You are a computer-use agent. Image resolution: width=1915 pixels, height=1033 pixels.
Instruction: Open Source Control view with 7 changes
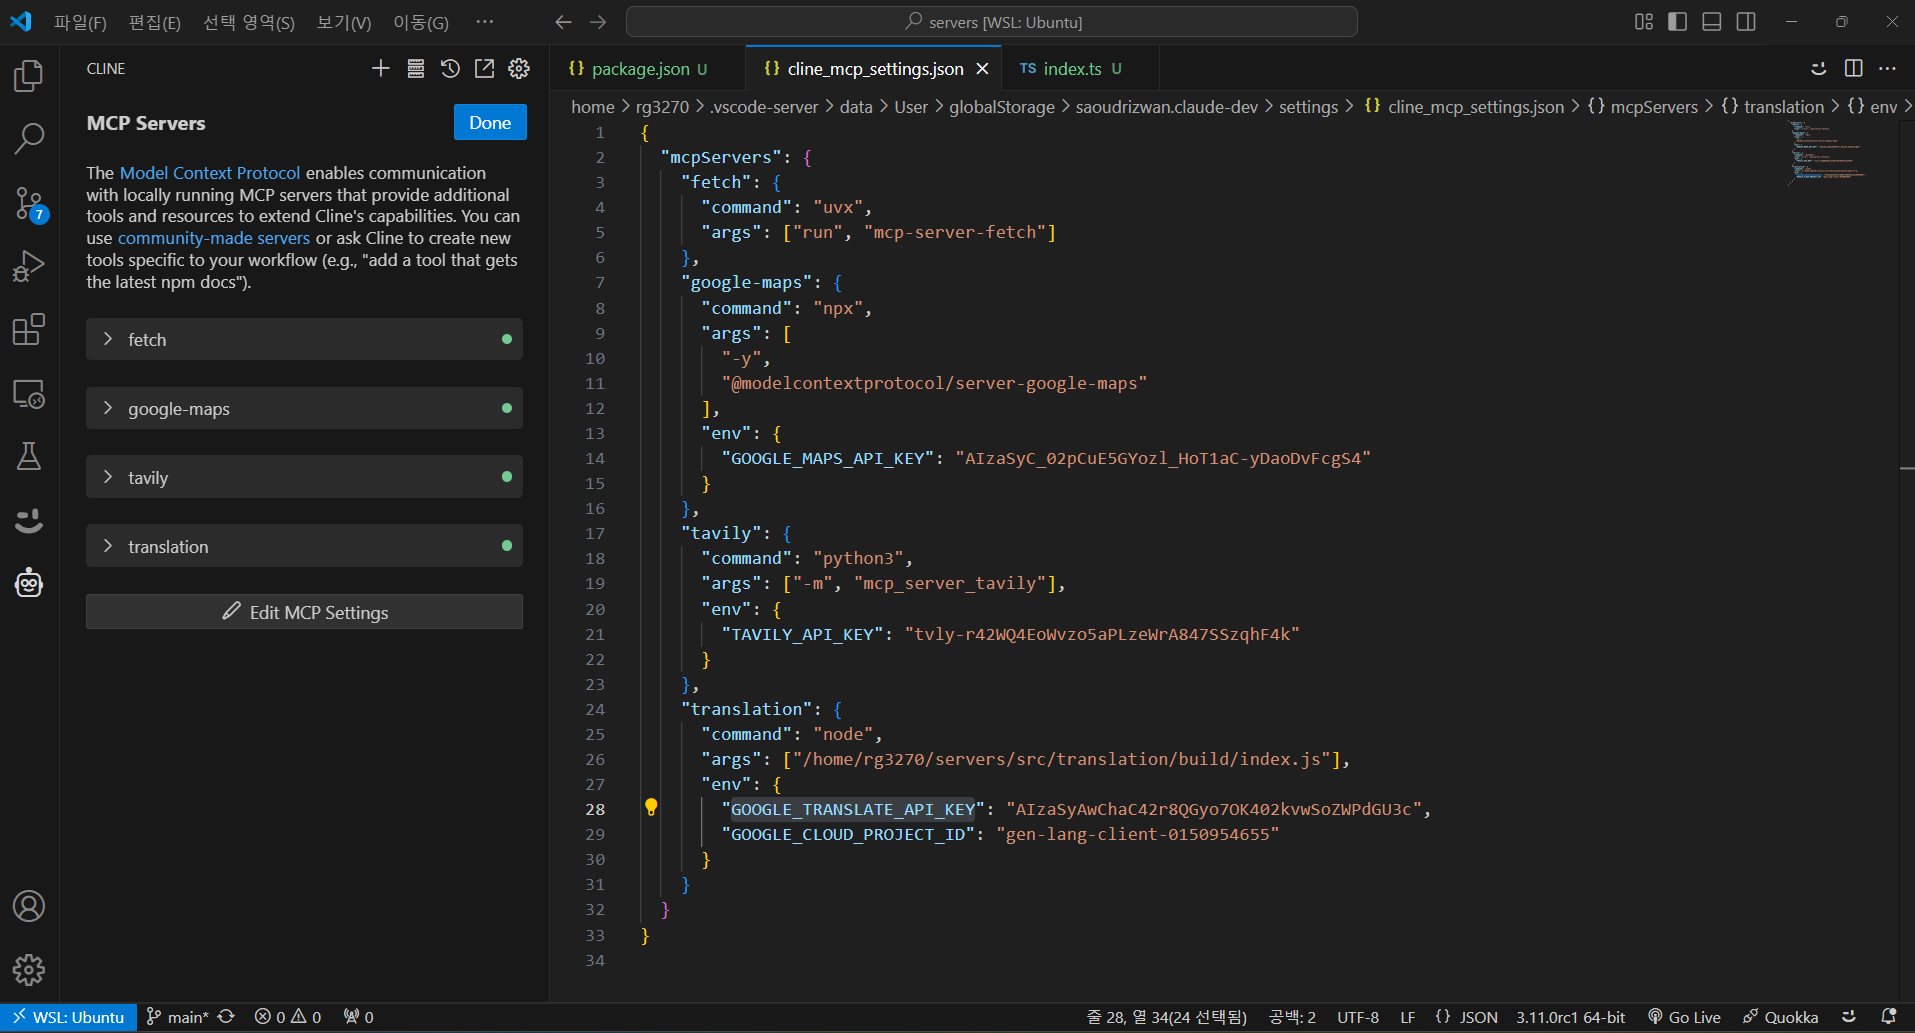[29, 204]
